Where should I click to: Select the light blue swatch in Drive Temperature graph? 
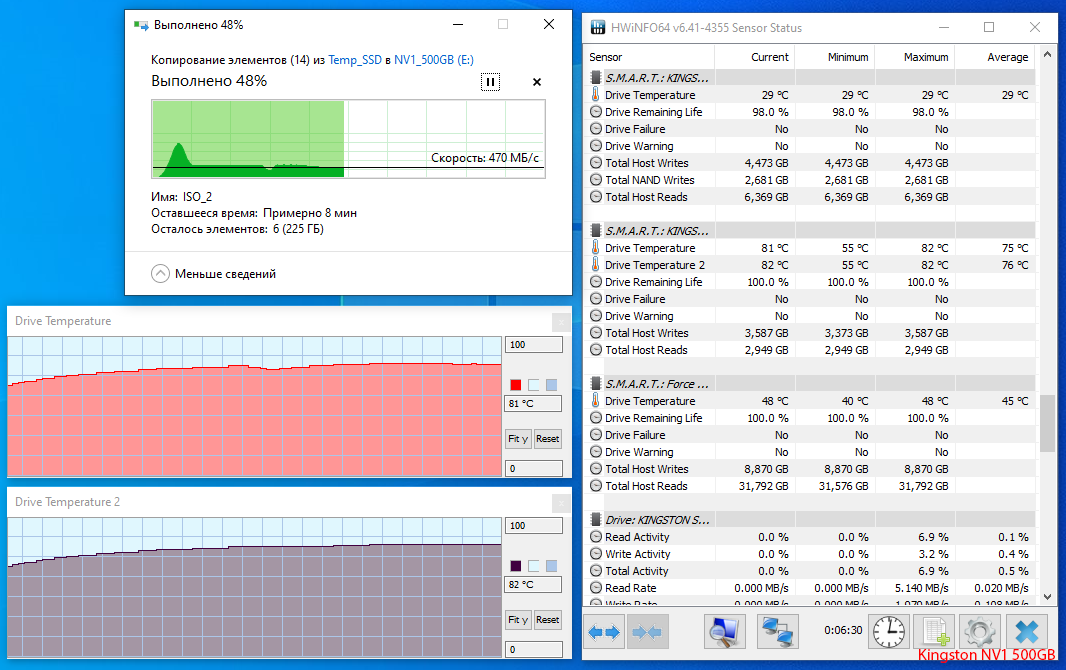click(551, 385)
